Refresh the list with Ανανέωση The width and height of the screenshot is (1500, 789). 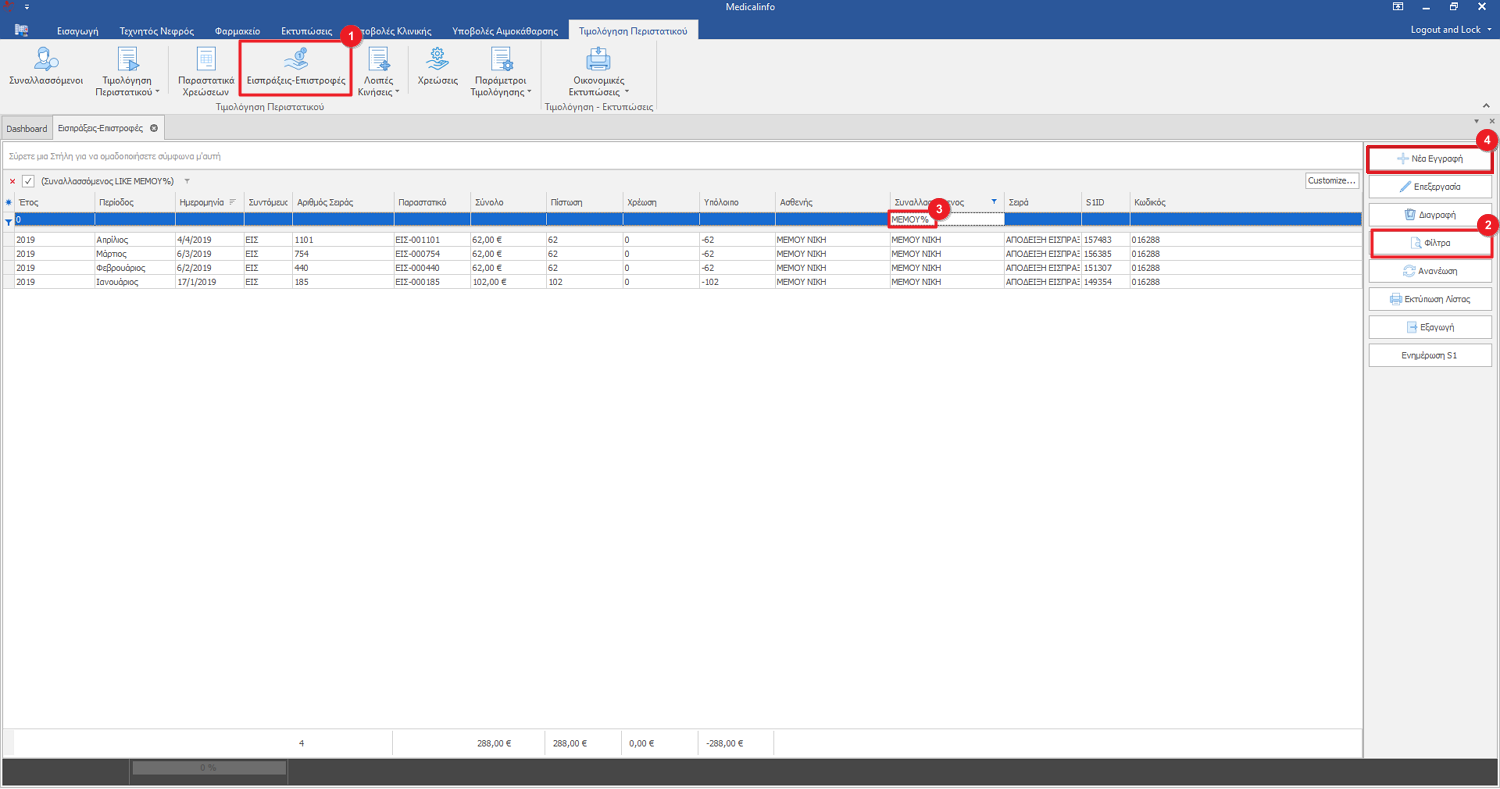coord(1430,271)
